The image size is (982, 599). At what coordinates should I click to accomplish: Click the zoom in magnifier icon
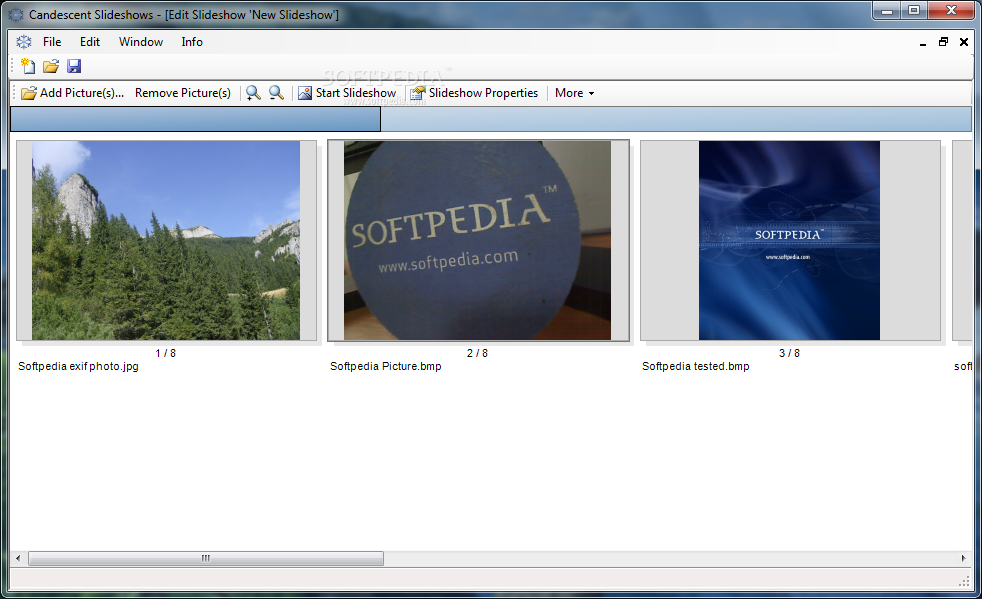[x=253, y=93]
